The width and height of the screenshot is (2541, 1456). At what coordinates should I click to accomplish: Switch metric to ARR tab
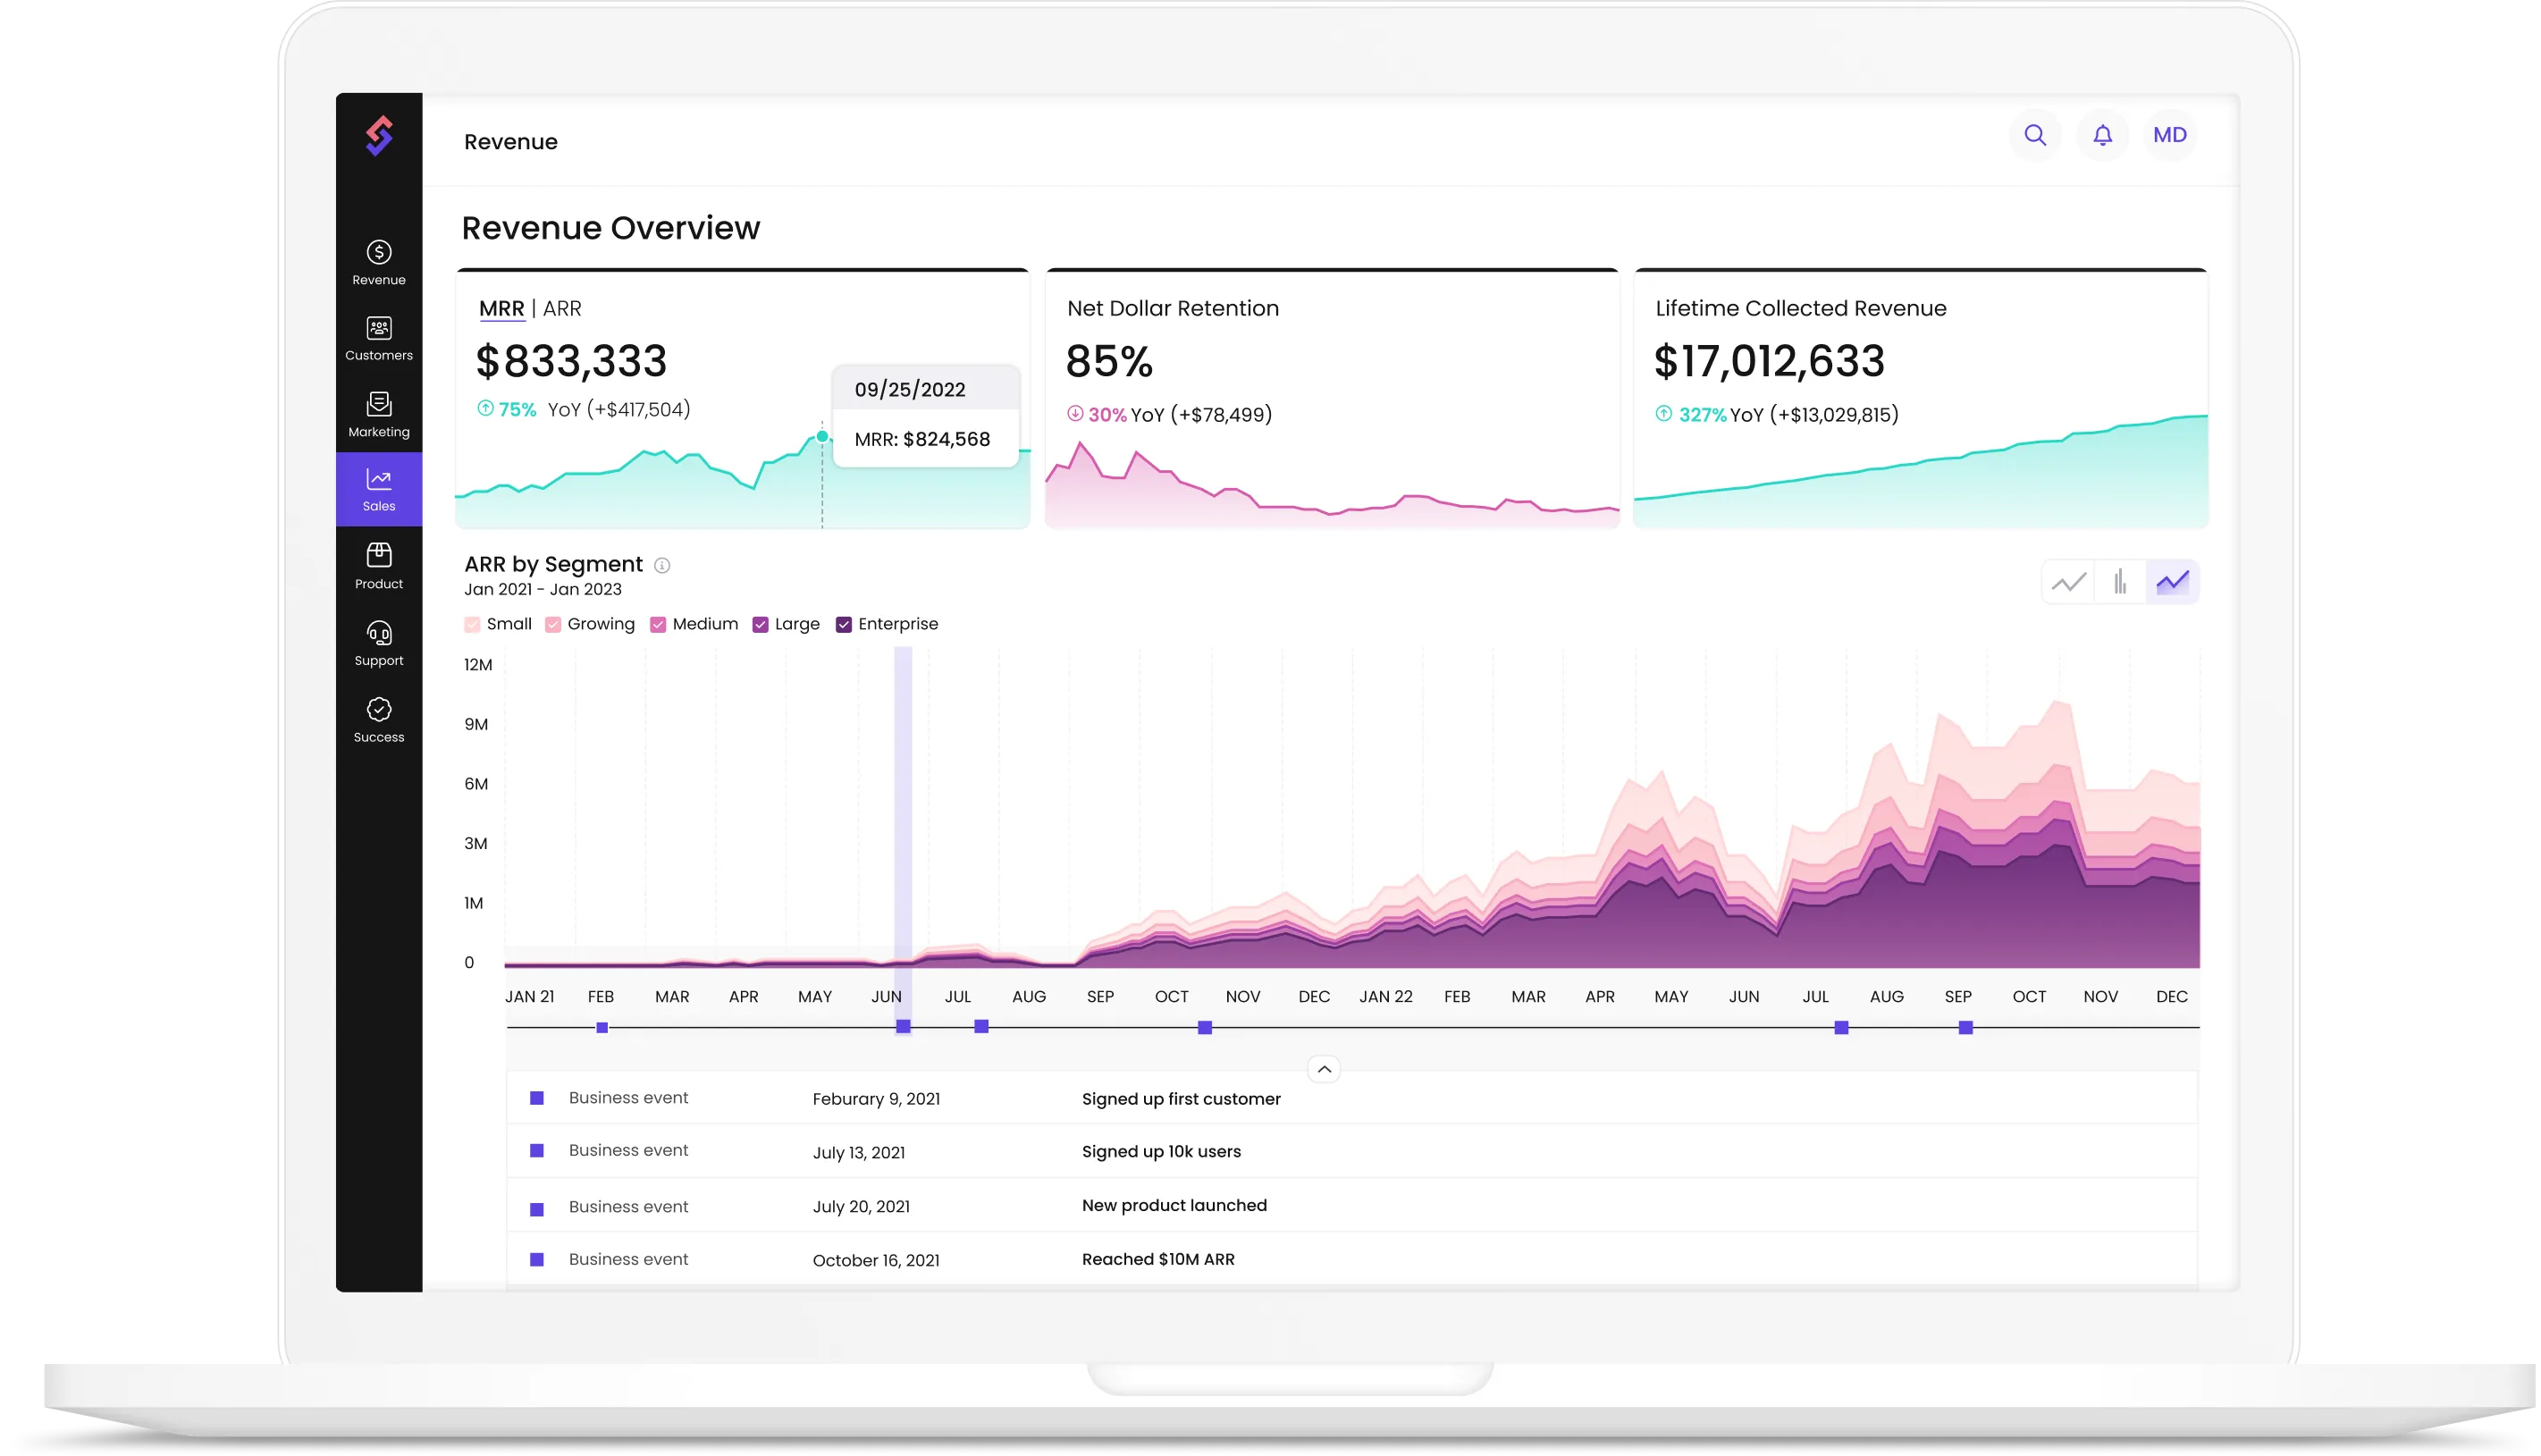click(562, 308)
